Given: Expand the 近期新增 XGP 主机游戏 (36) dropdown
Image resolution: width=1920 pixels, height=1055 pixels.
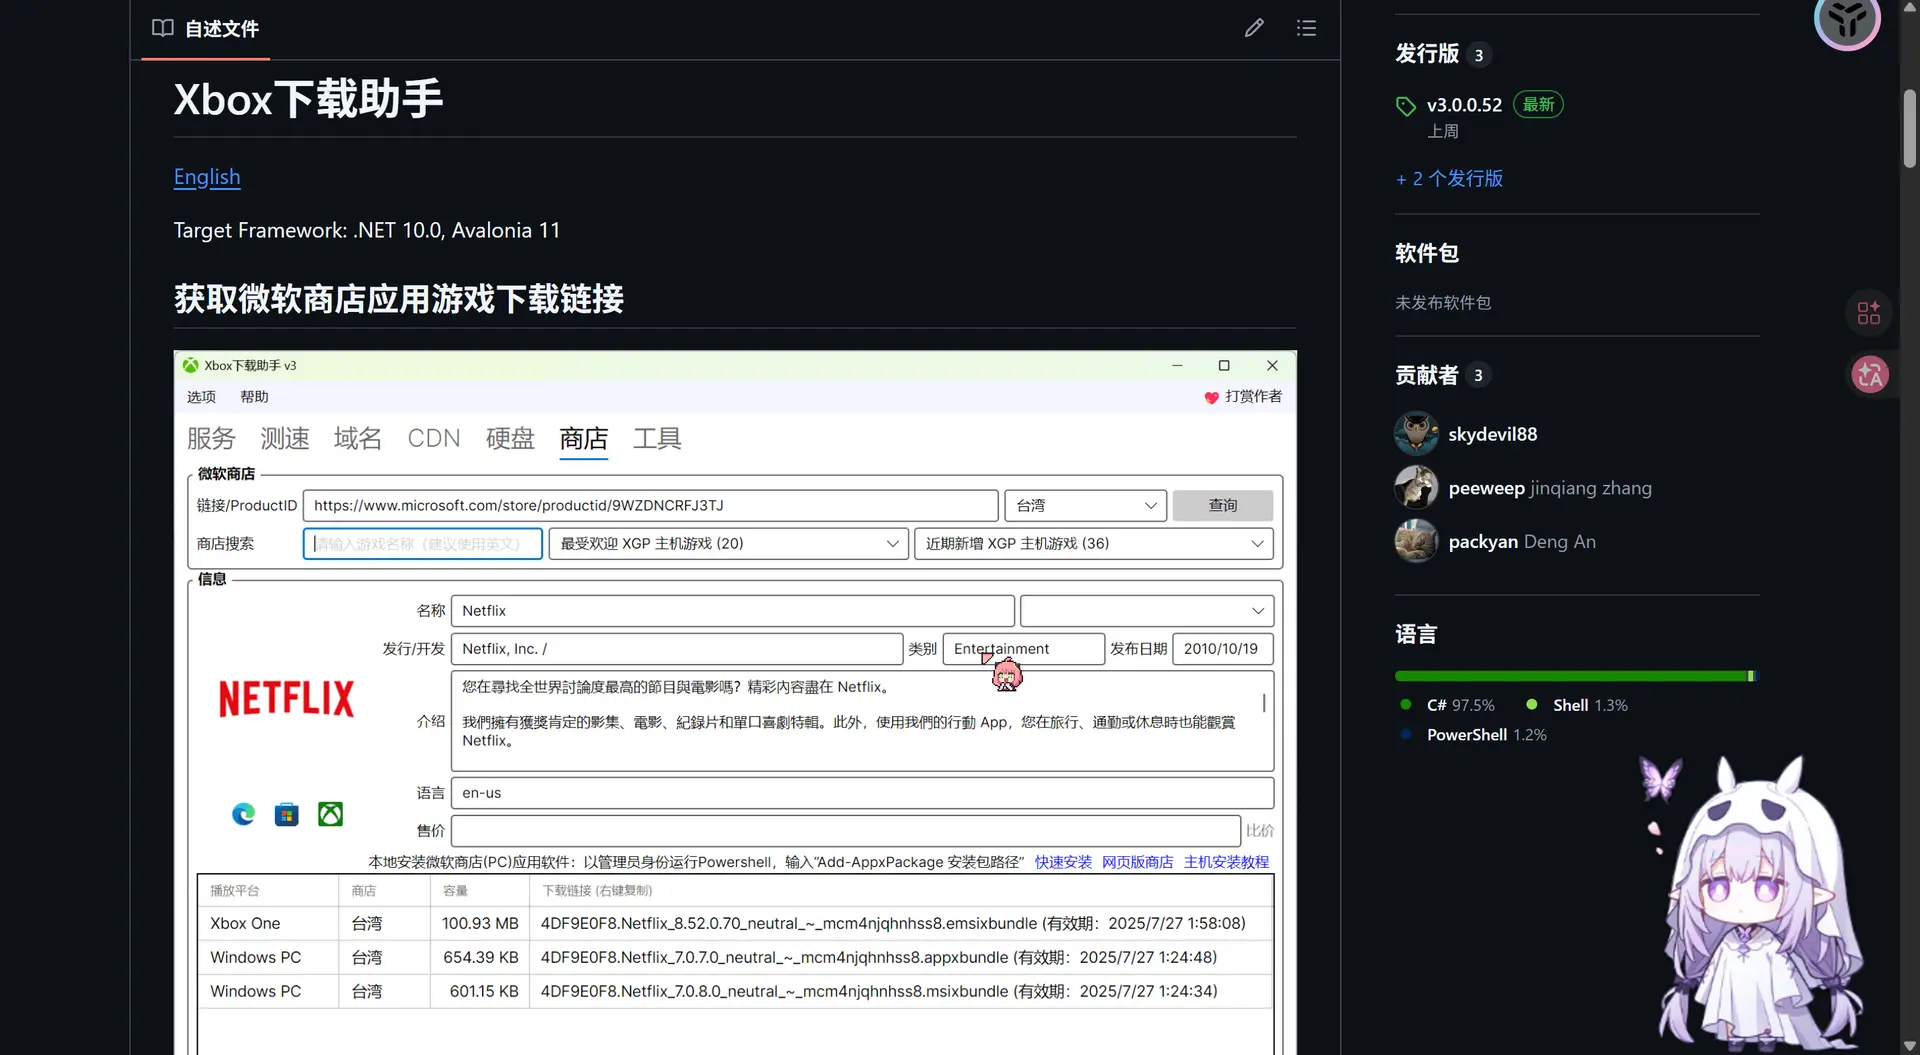Looking at the screenshot, I should click(x=1093, y=544).
